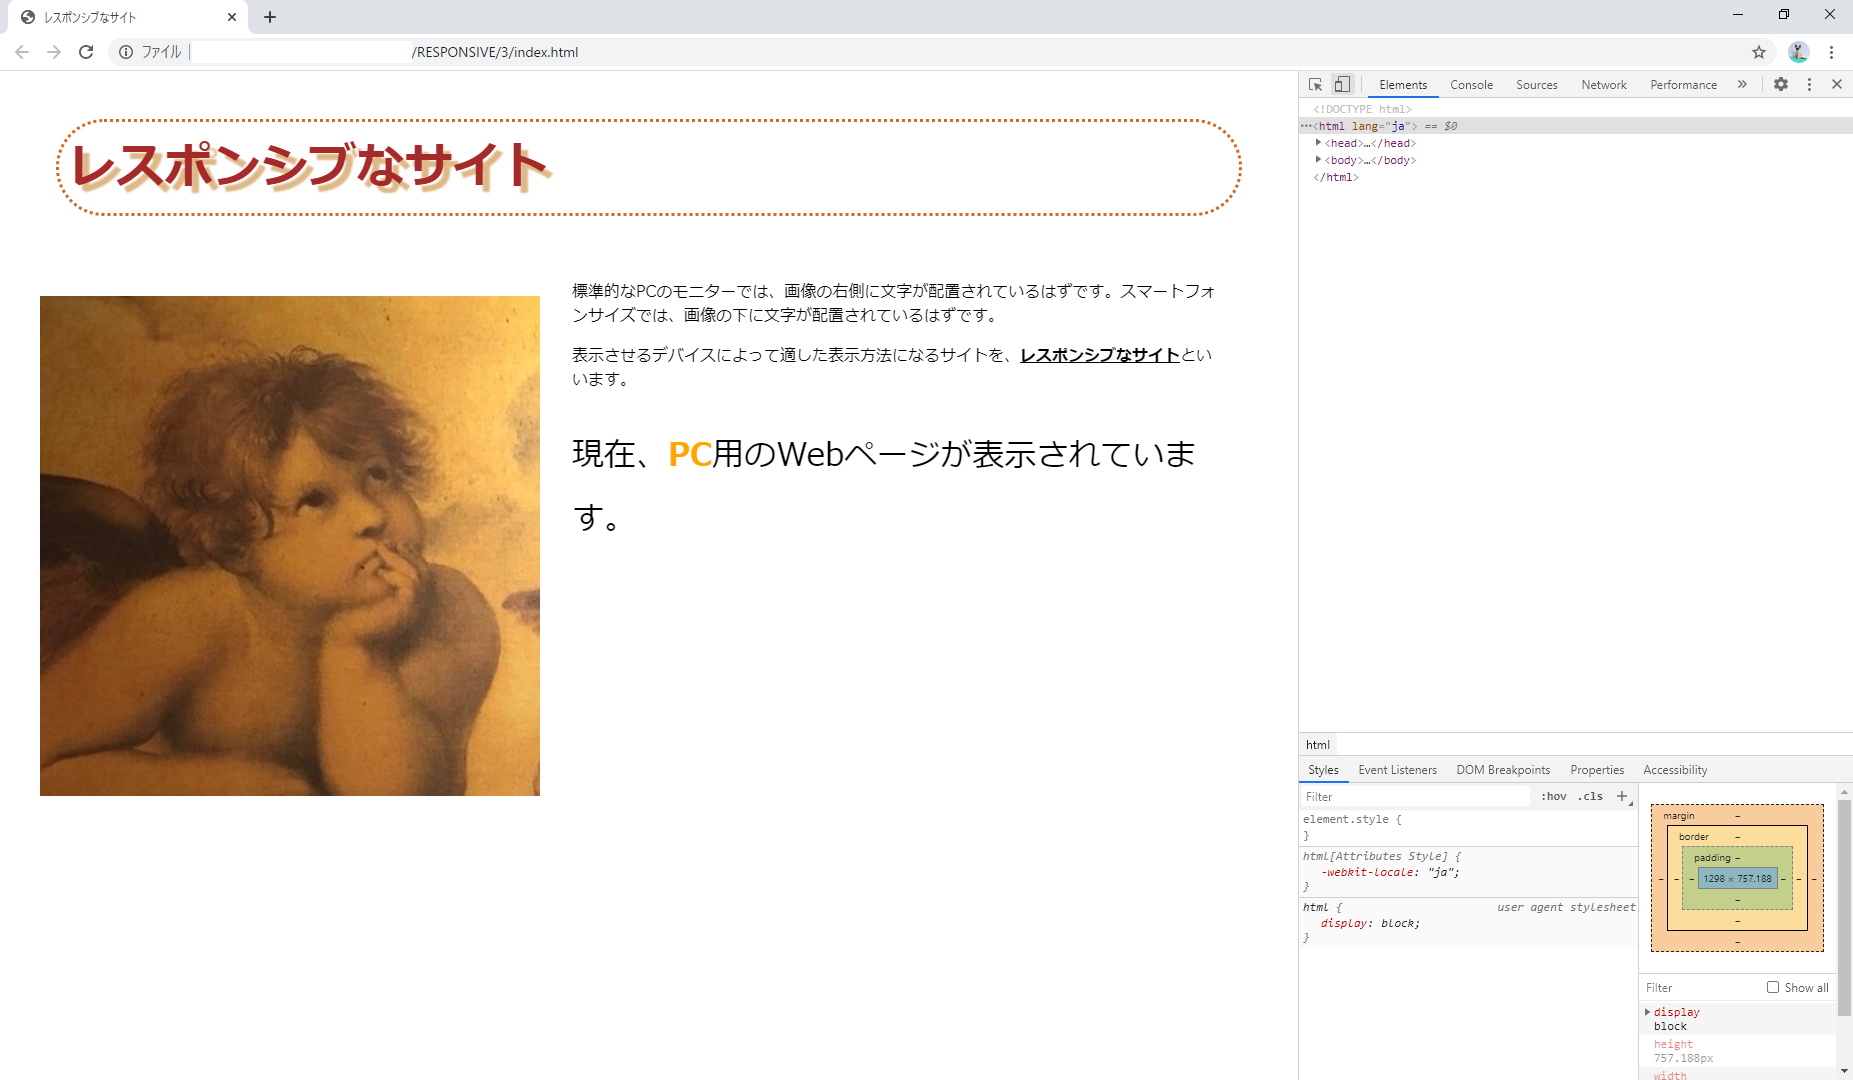Open DevTools settings gear
The height and width of the screenshot is (1080, 1853).
pyautogui.click(x=1780, y=84)
